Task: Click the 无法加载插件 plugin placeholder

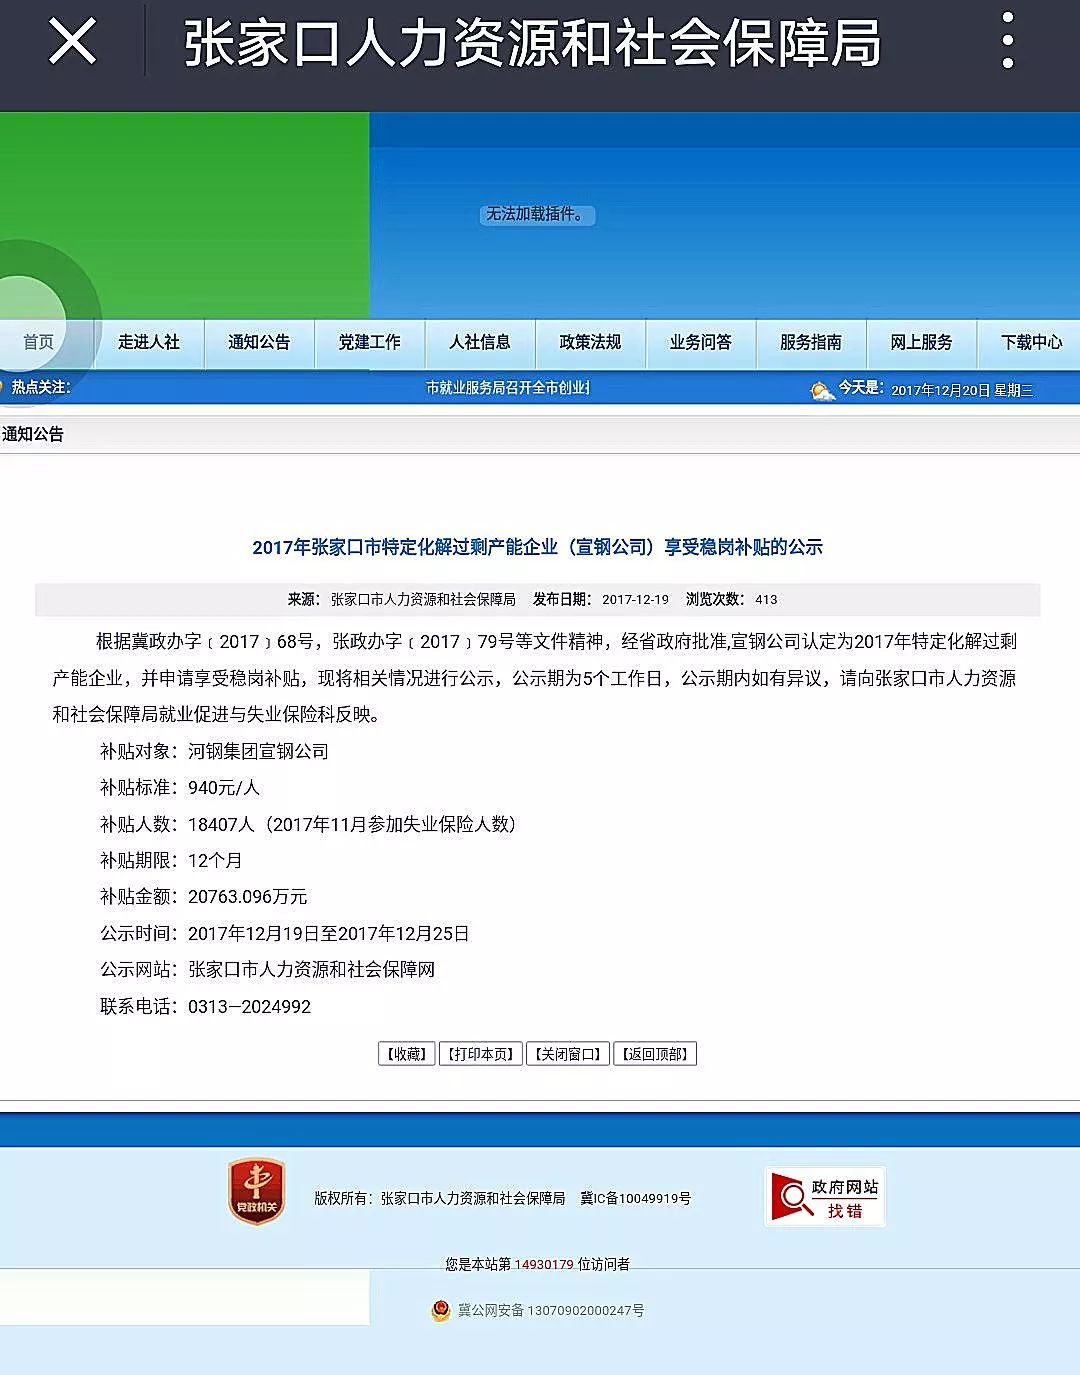Action: pos(537,214)
